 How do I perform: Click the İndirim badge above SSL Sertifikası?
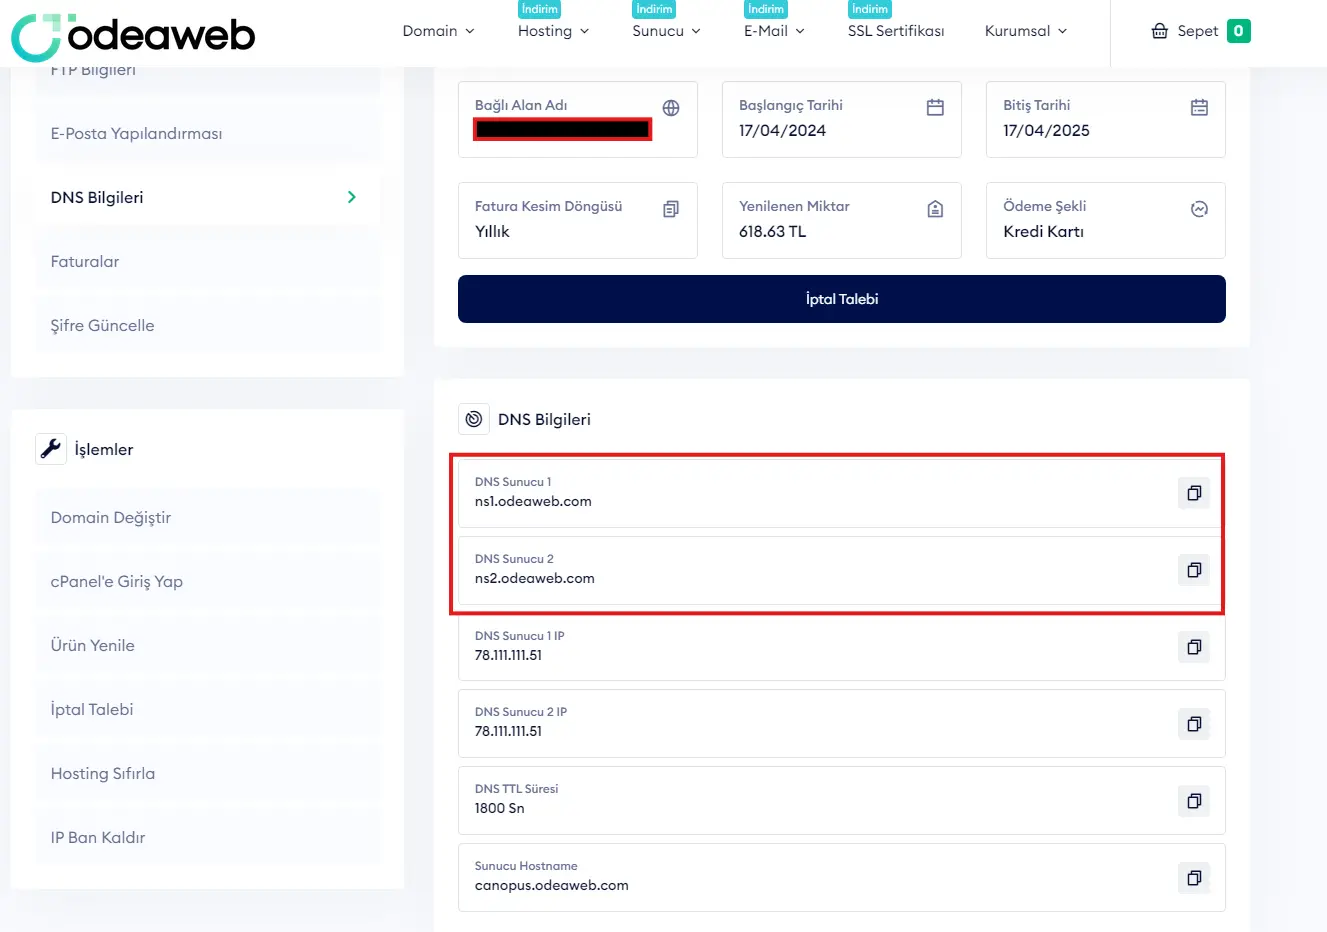click(x=870, y=9)
